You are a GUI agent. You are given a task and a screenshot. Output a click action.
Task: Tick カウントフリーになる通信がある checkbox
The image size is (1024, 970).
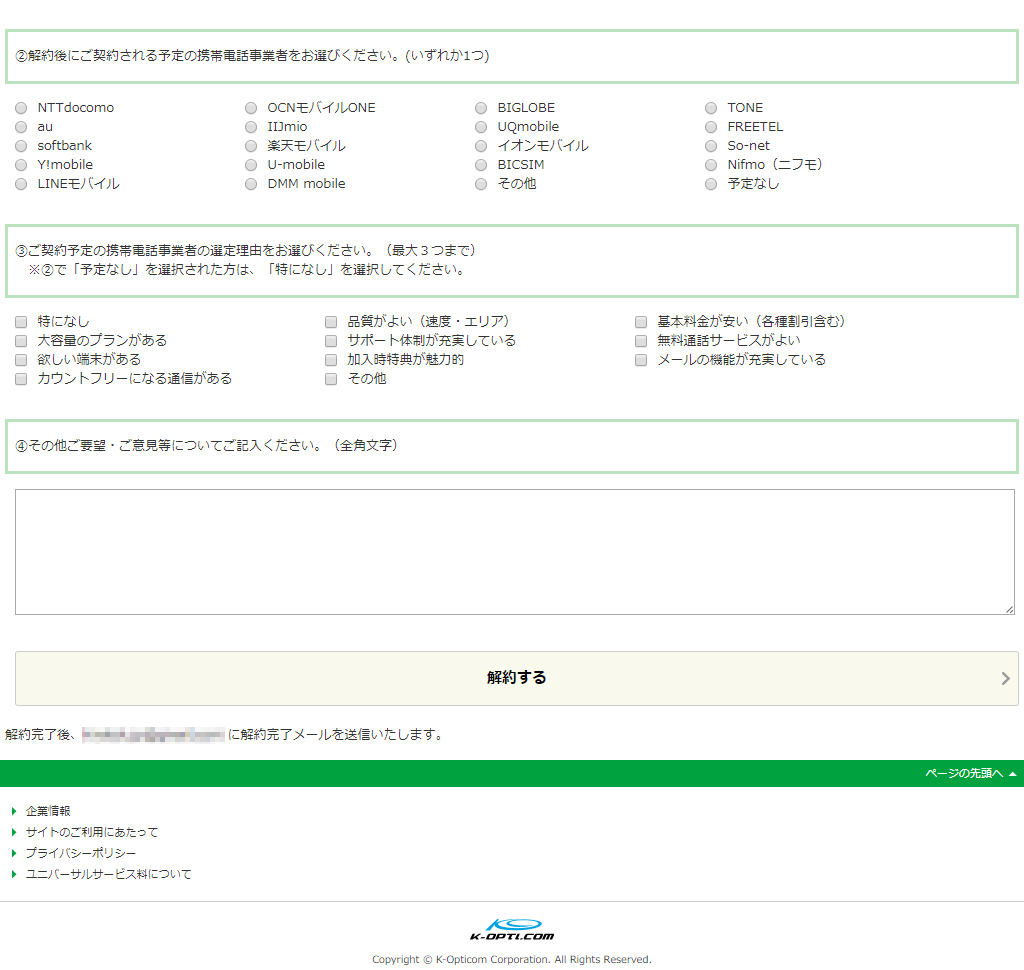tap(22, 379)
